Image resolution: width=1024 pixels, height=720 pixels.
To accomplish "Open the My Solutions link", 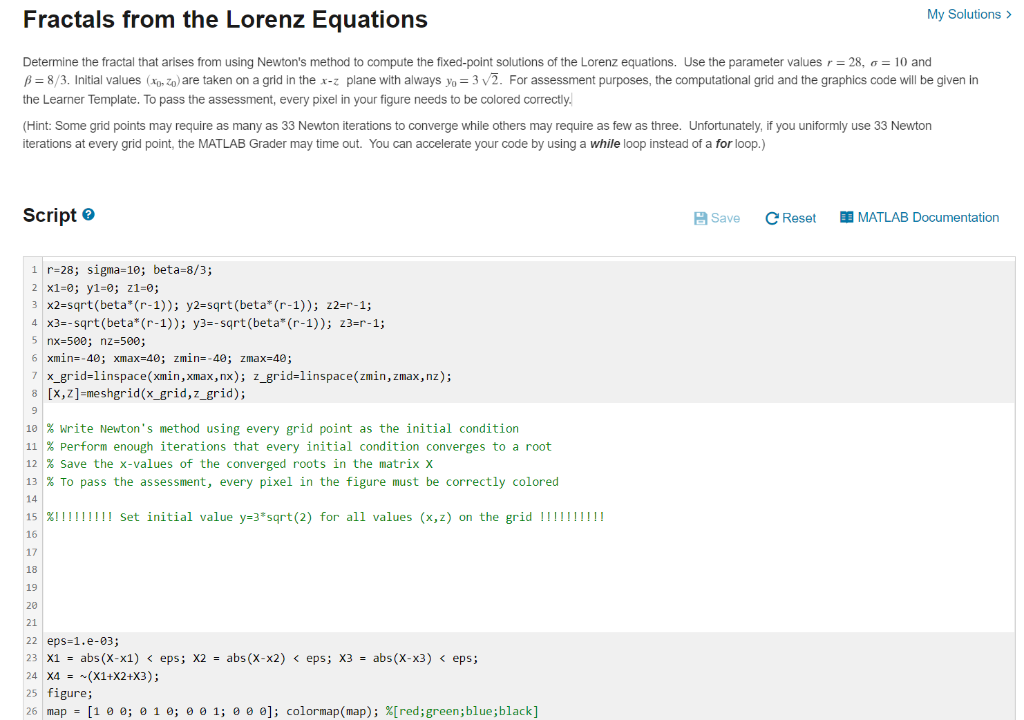I will click(x=965, y=15).
